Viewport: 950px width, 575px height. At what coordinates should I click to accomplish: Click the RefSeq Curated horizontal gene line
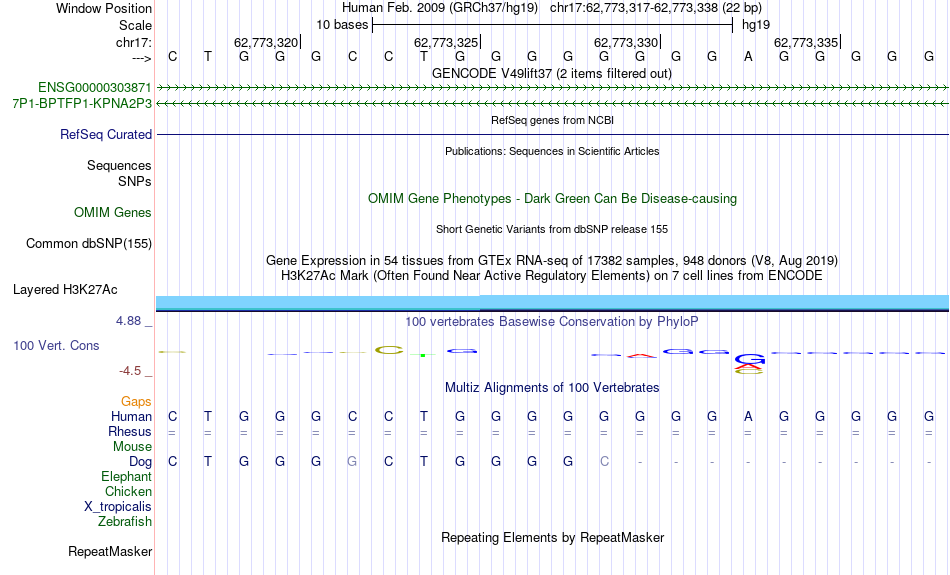tap(552, 135)
